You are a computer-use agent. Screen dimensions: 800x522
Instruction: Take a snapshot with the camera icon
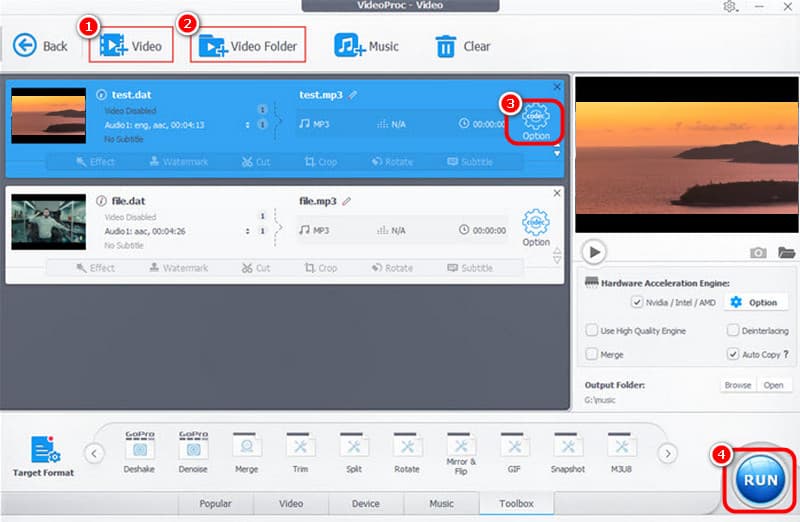coord(758,253)
